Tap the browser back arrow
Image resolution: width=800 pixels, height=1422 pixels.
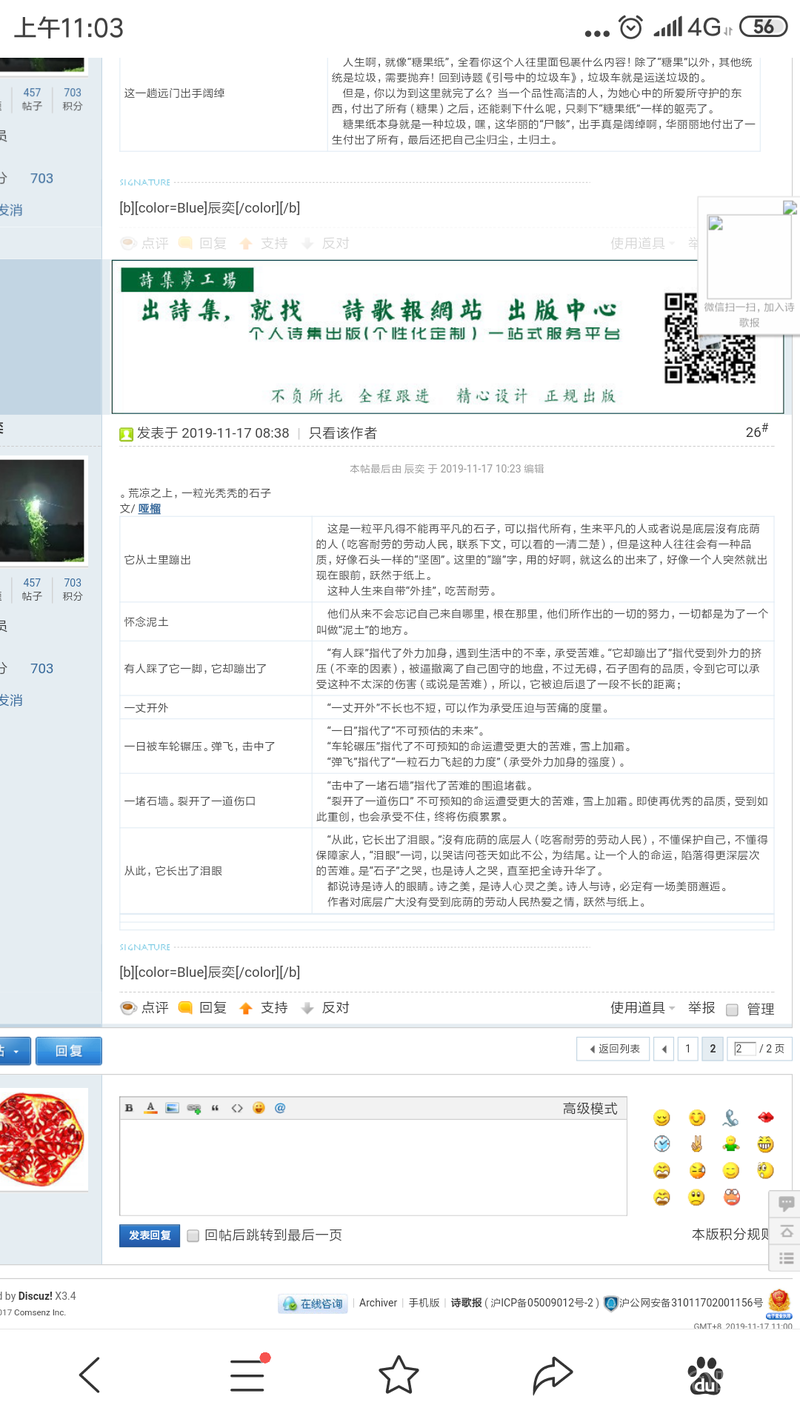(x=90, y=1375)
